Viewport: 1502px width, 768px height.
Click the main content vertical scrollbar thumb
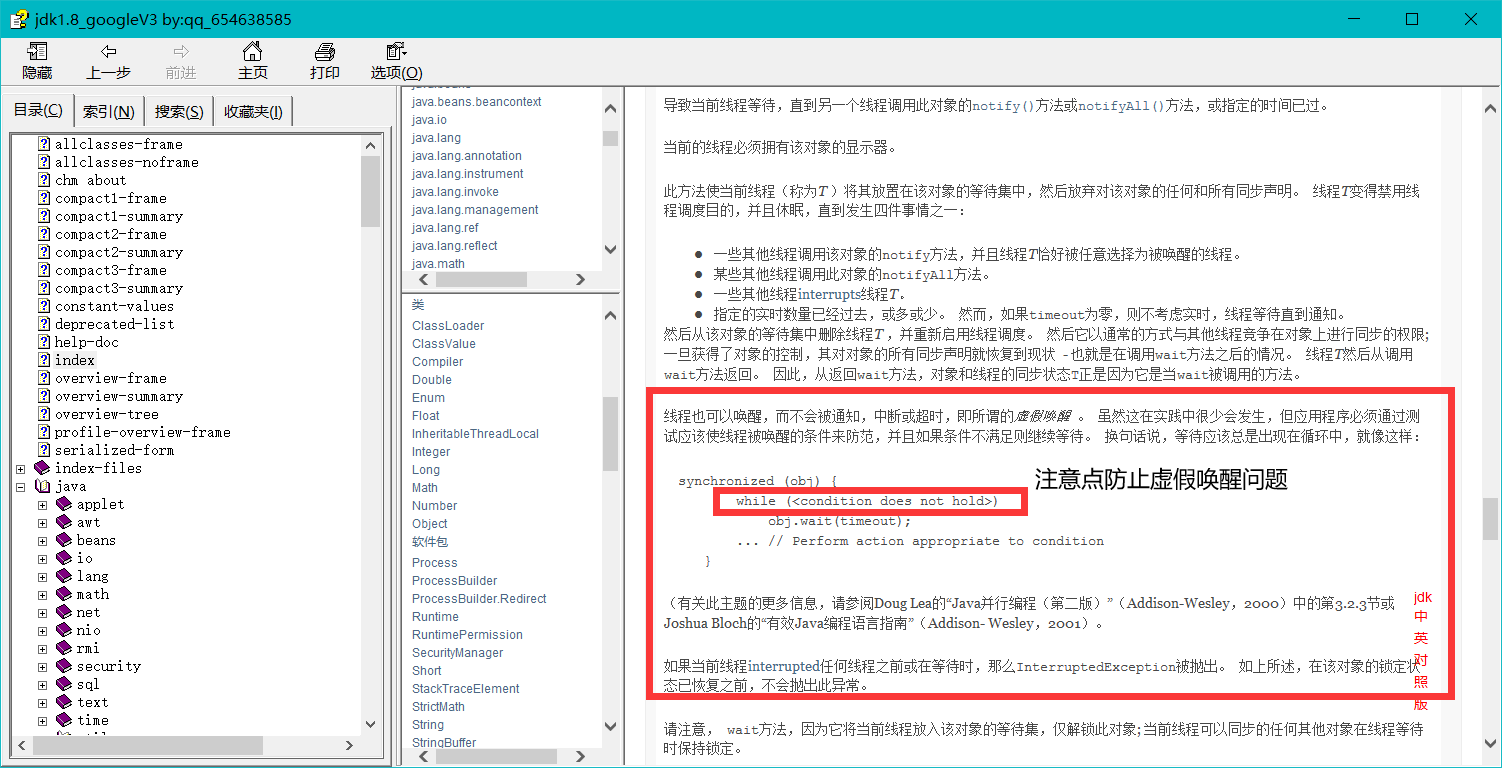pyautogui.click(x=1490, y=518)
